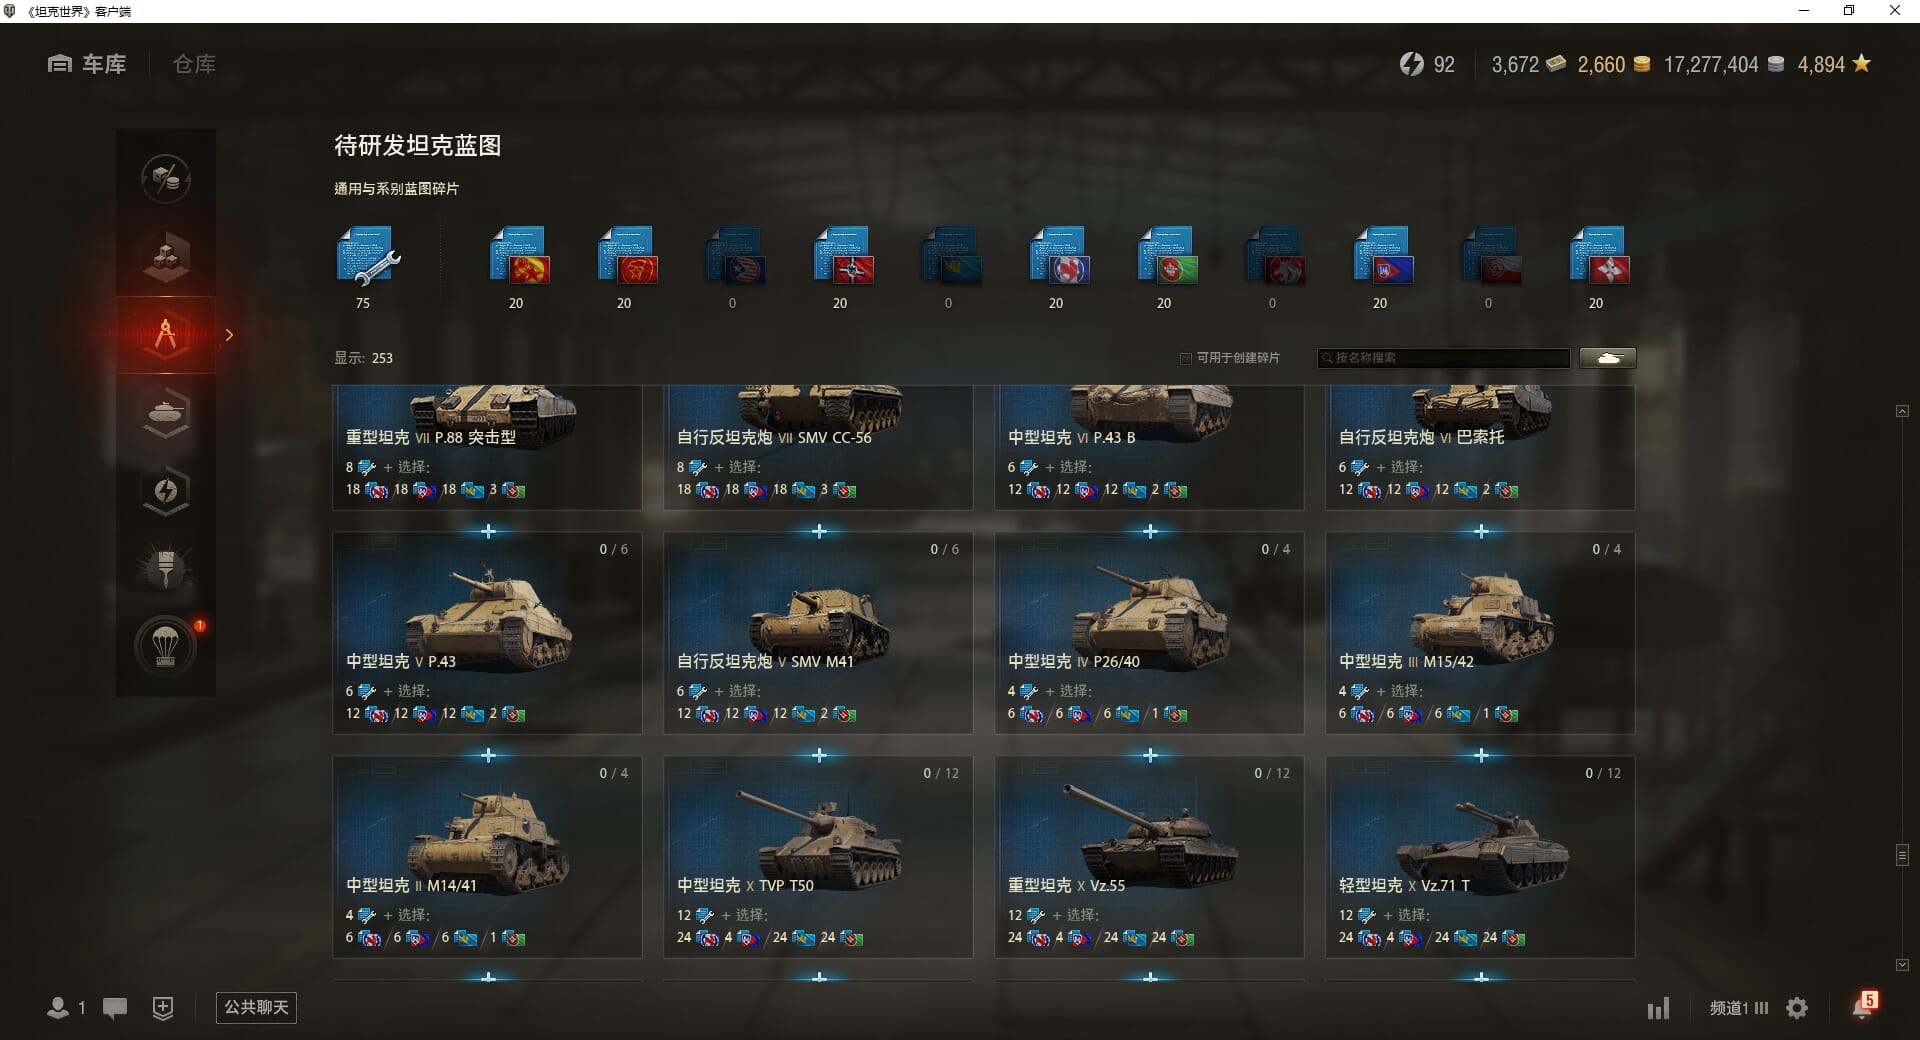
Task: Click the 按名称搜索 search field
Action: point(1443,358)
